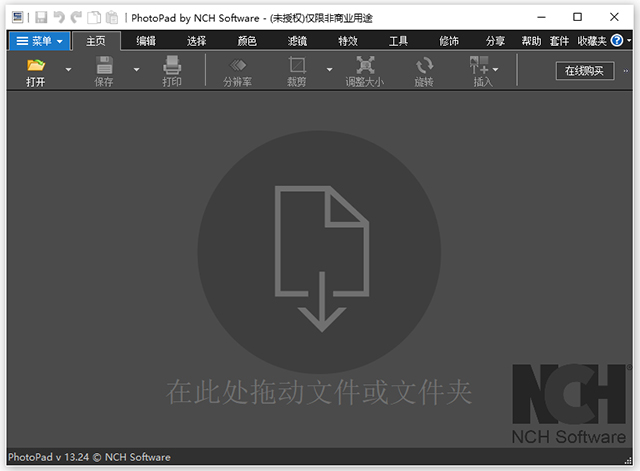Switch to the 选择 tab
Screen dimensions: 640x471
point(197,41)
